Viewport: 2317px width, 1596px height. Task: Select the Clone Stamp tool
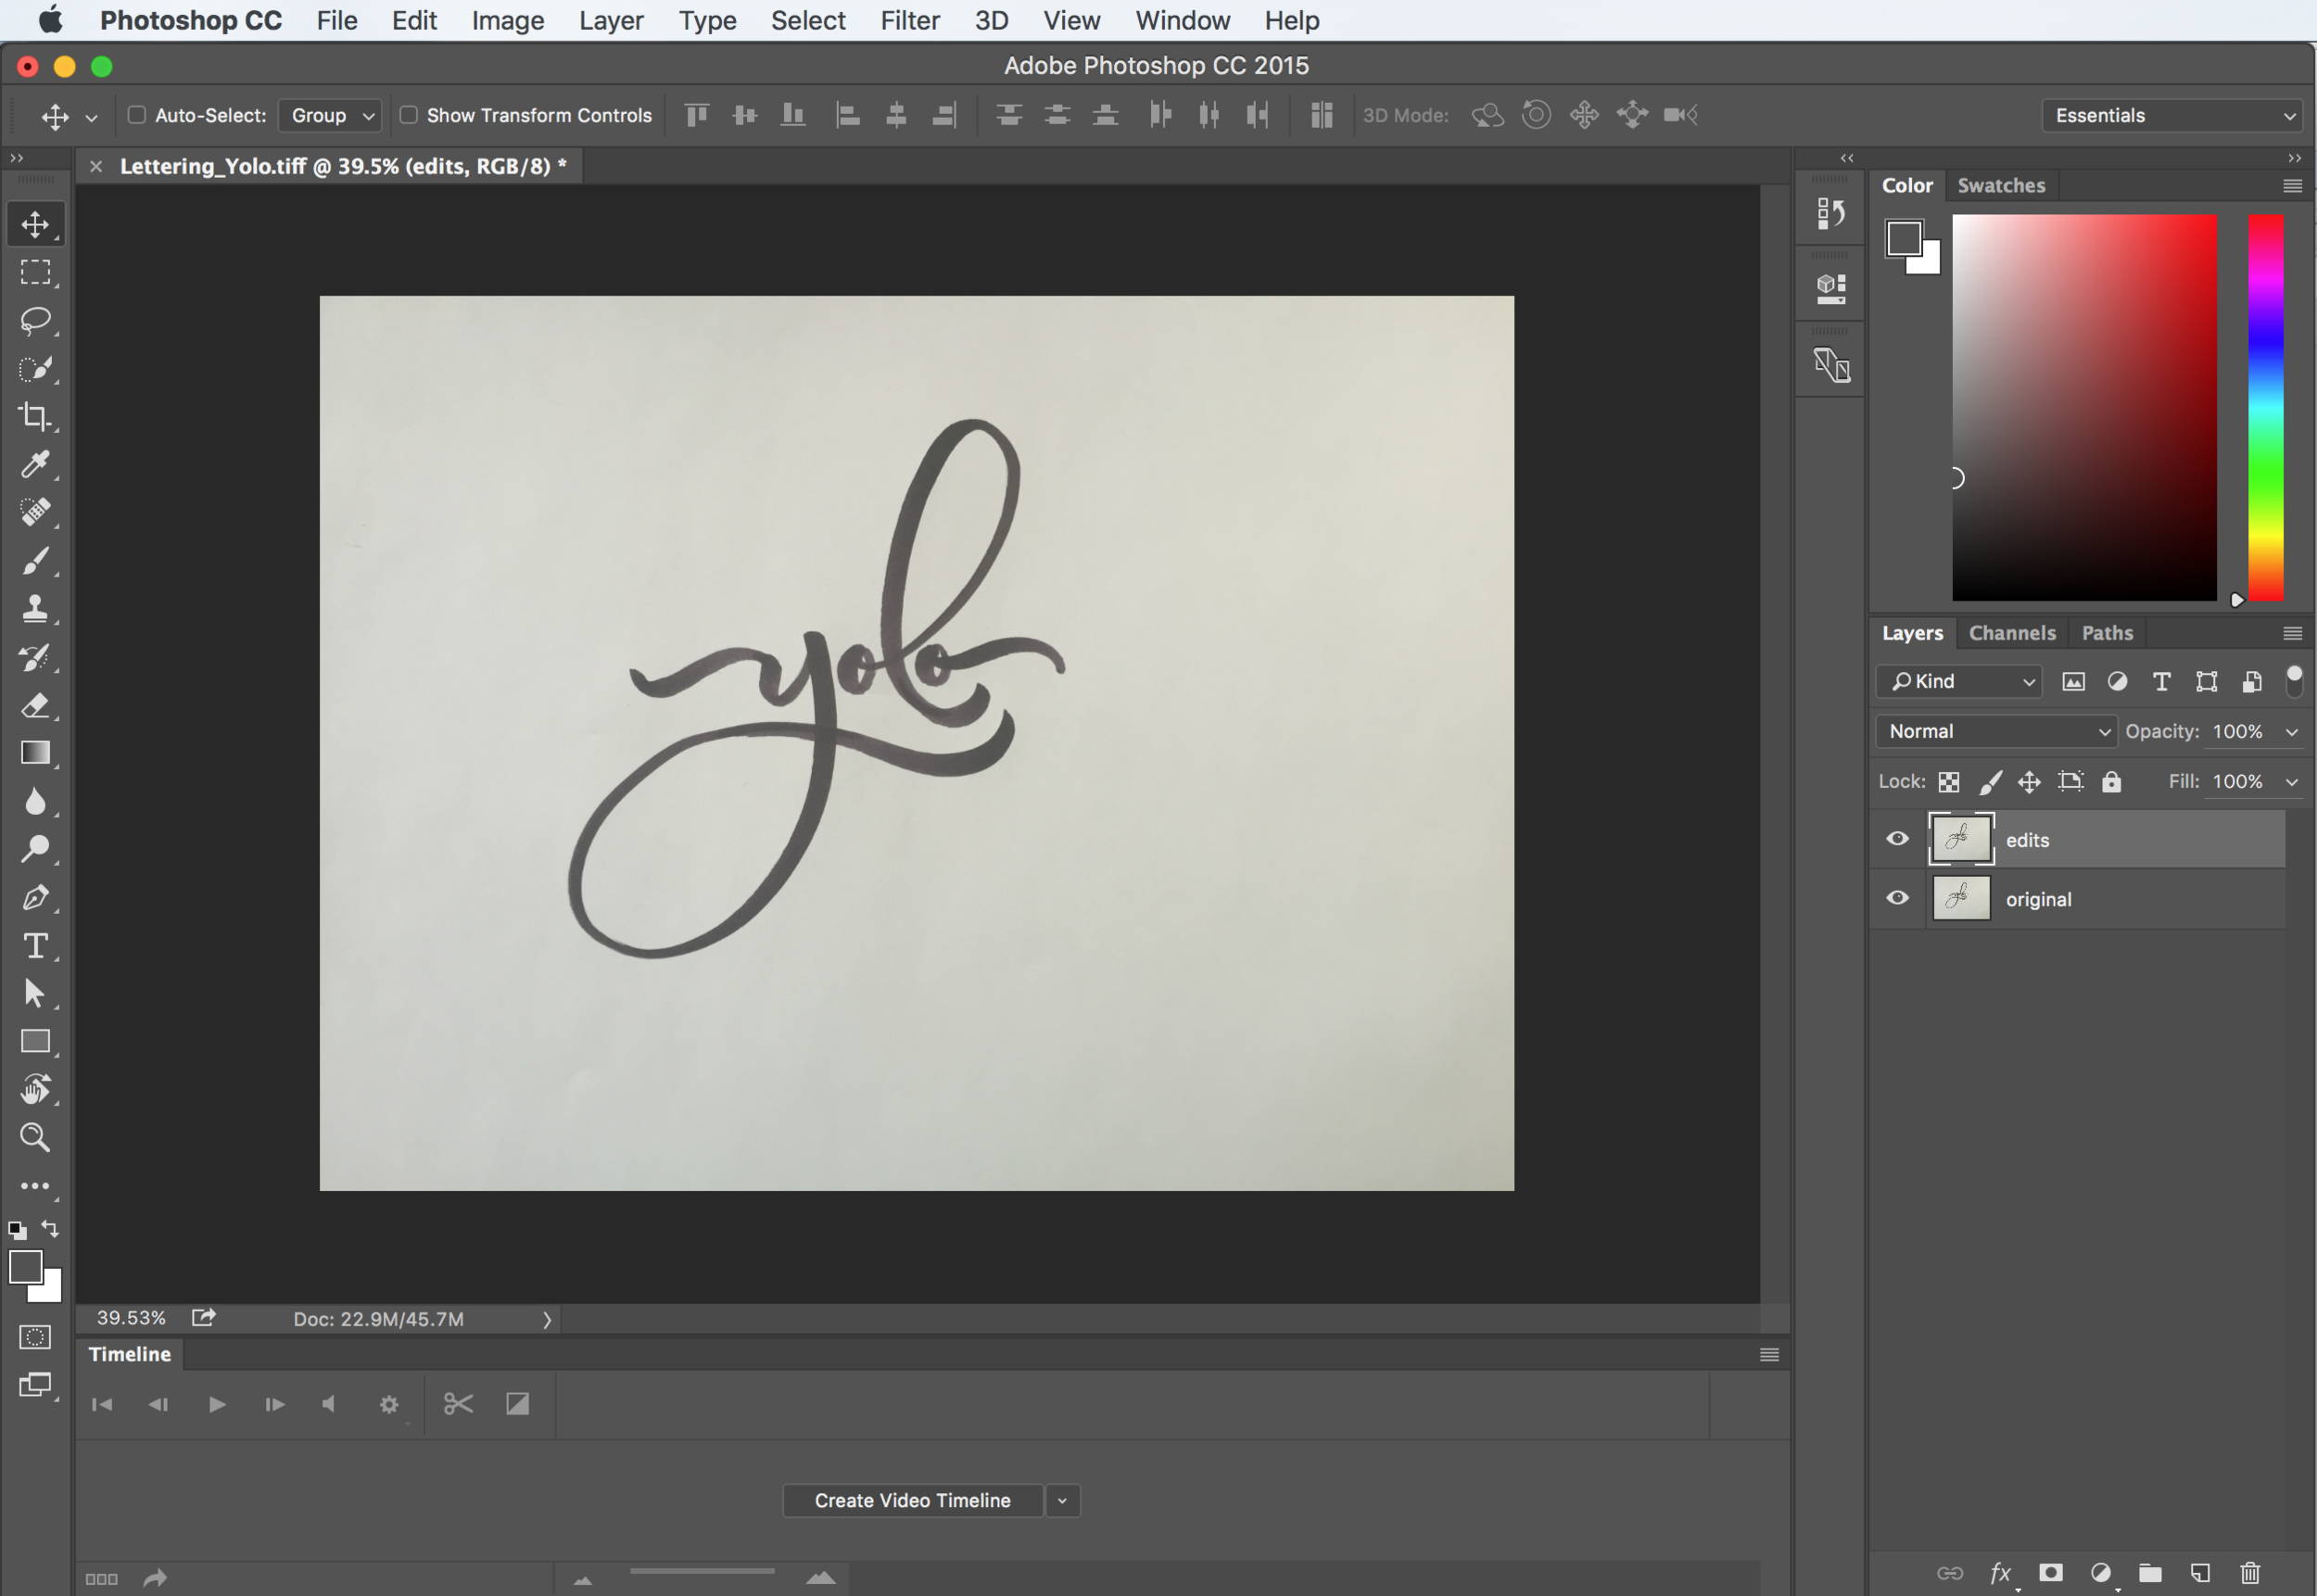36,608
